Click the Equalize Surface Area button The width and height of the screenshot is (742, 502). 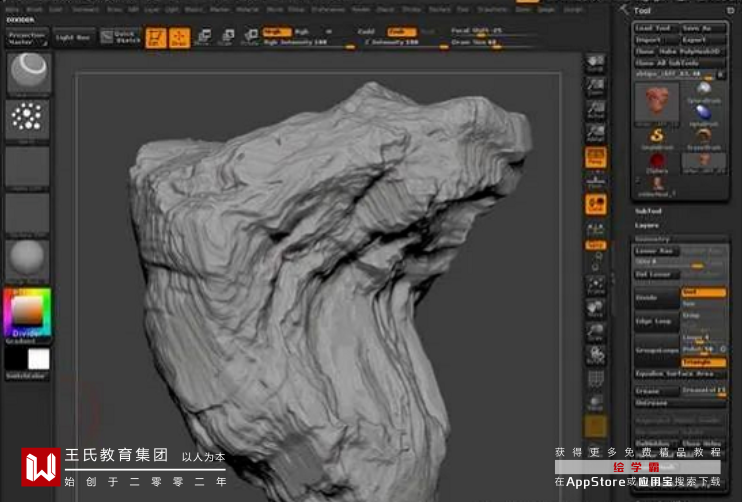(680, 374)
